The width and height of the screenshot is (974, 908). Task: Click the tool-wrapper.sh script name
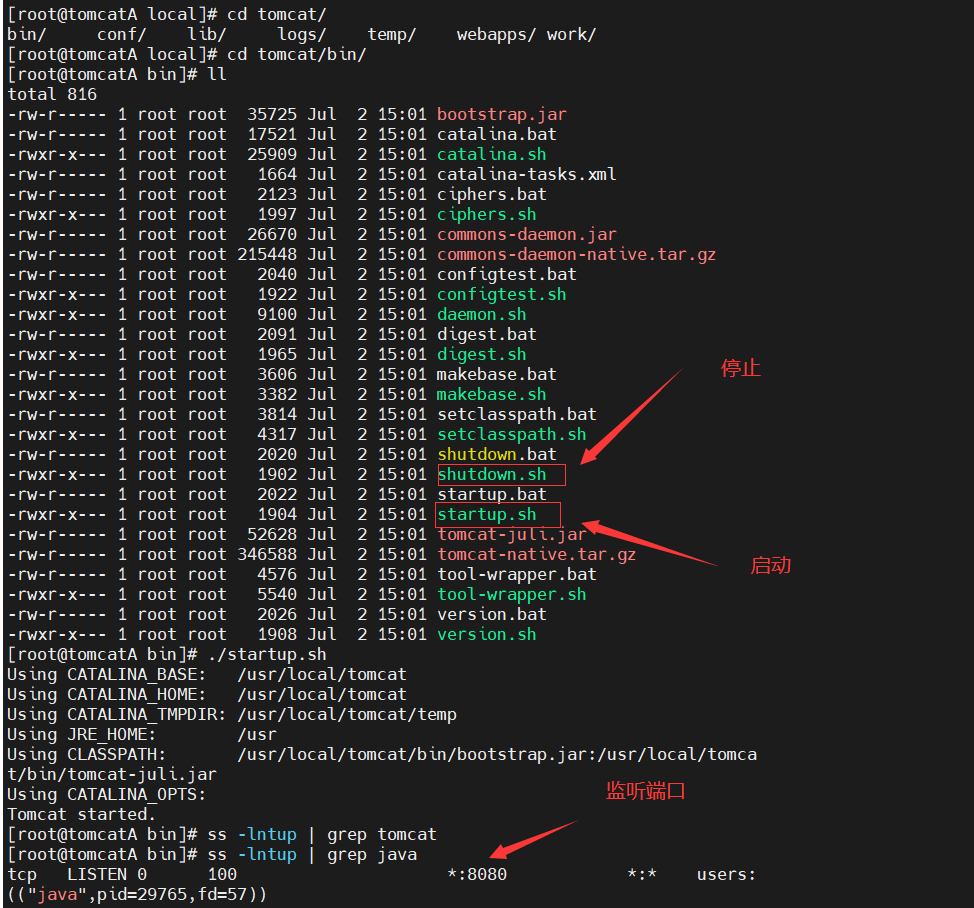pyautogui.click(x=512, y=594)
